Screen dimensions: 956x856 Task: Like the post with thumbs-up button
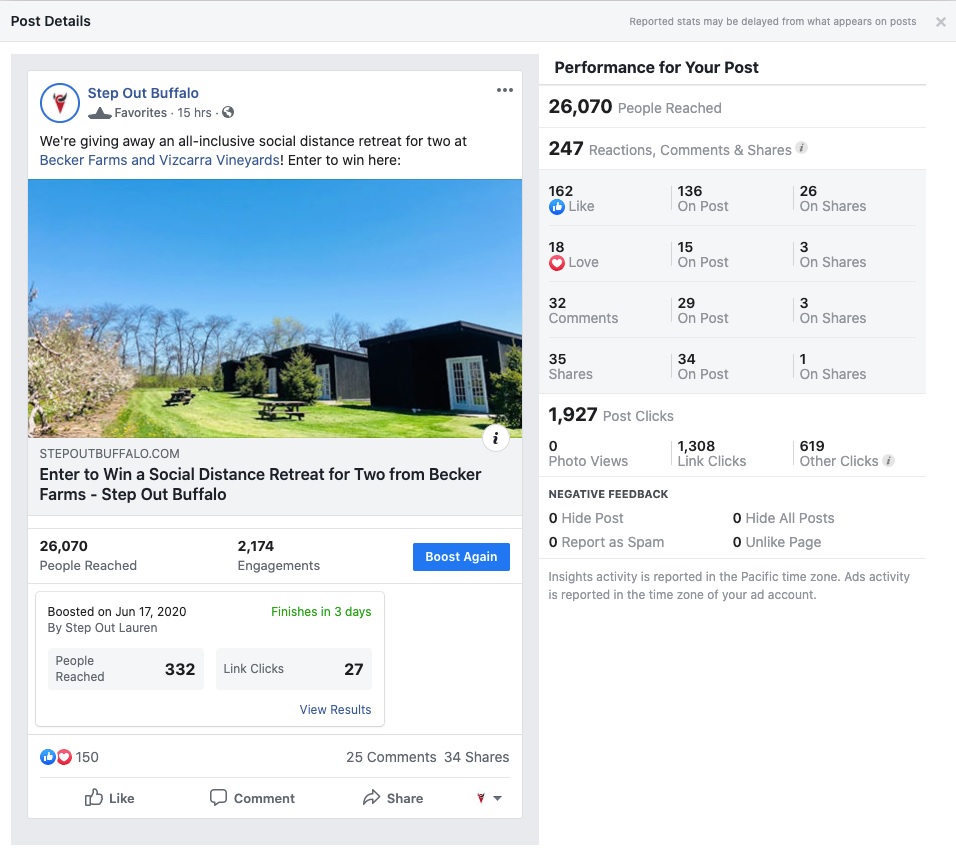[109, 797]
